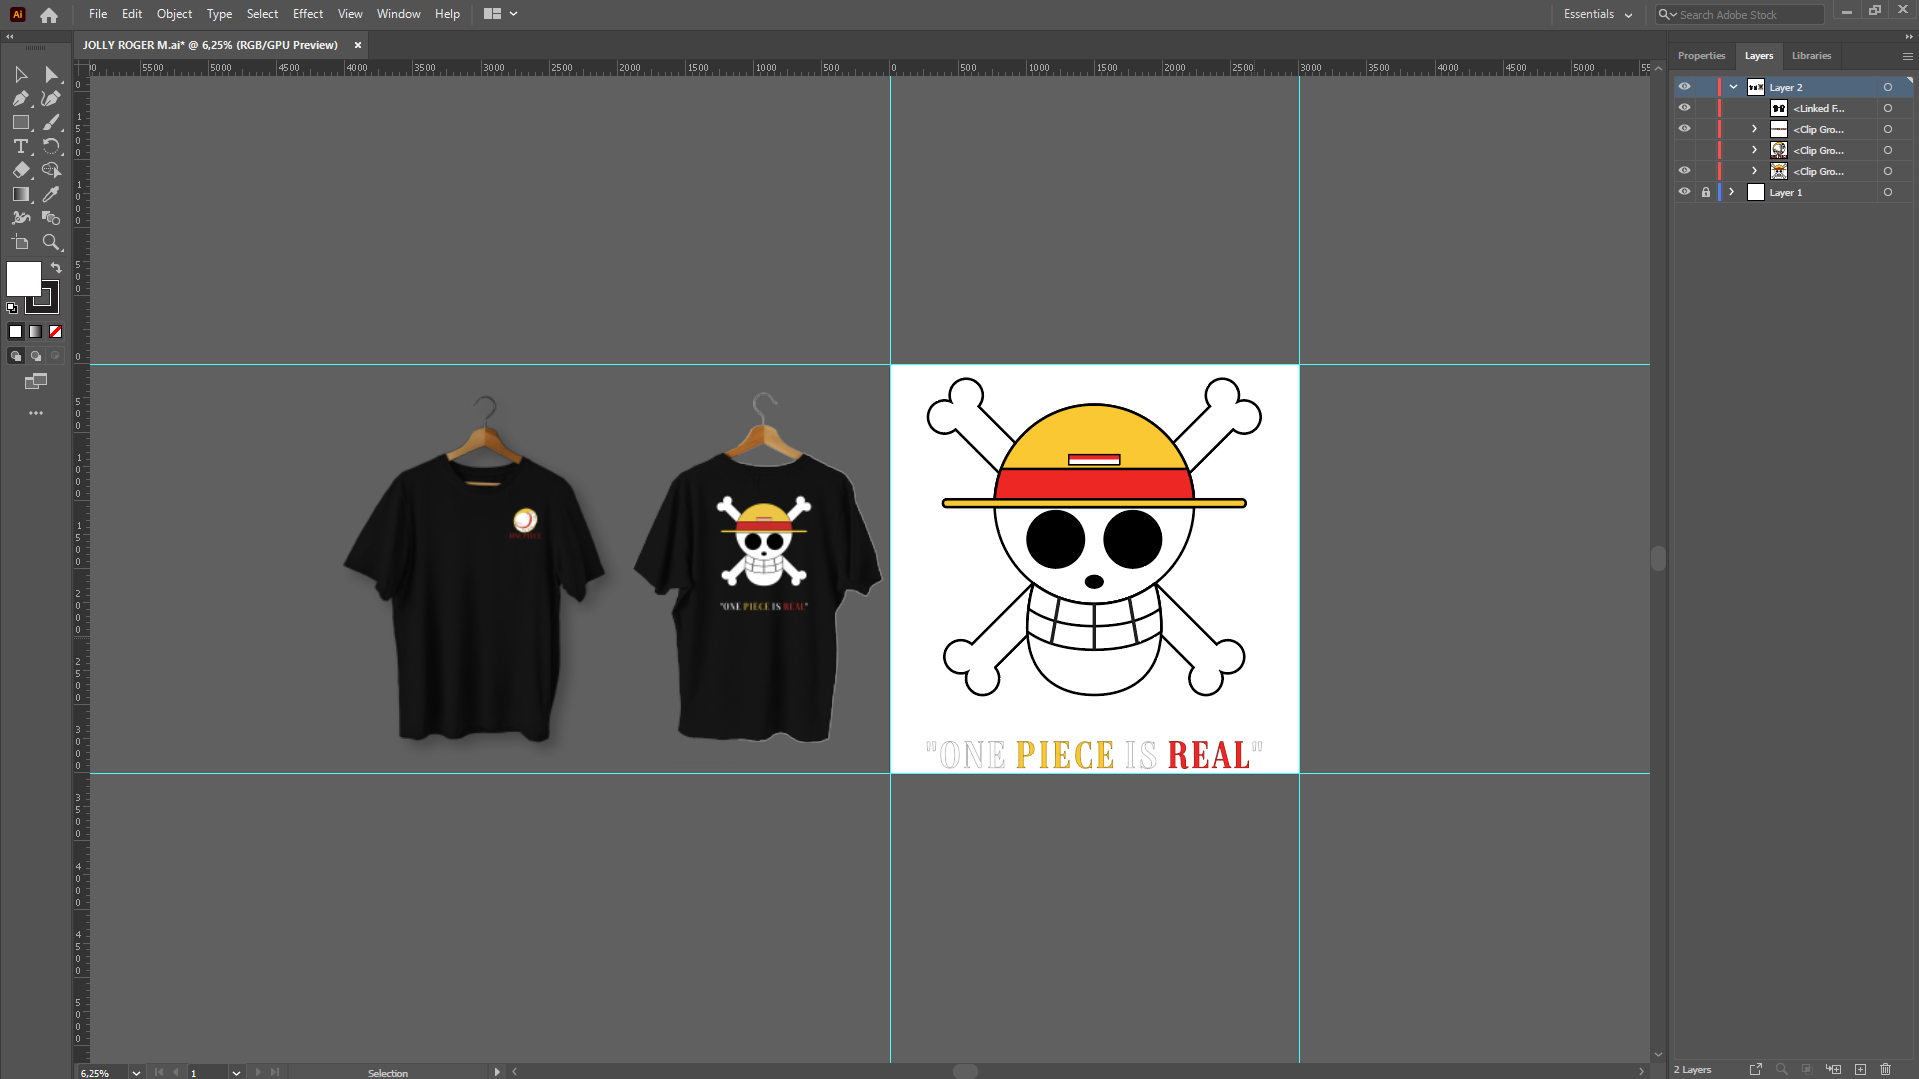This screenshot has width=1919, height=1079.
Task: Open the Effect menu
Action: 307,14
